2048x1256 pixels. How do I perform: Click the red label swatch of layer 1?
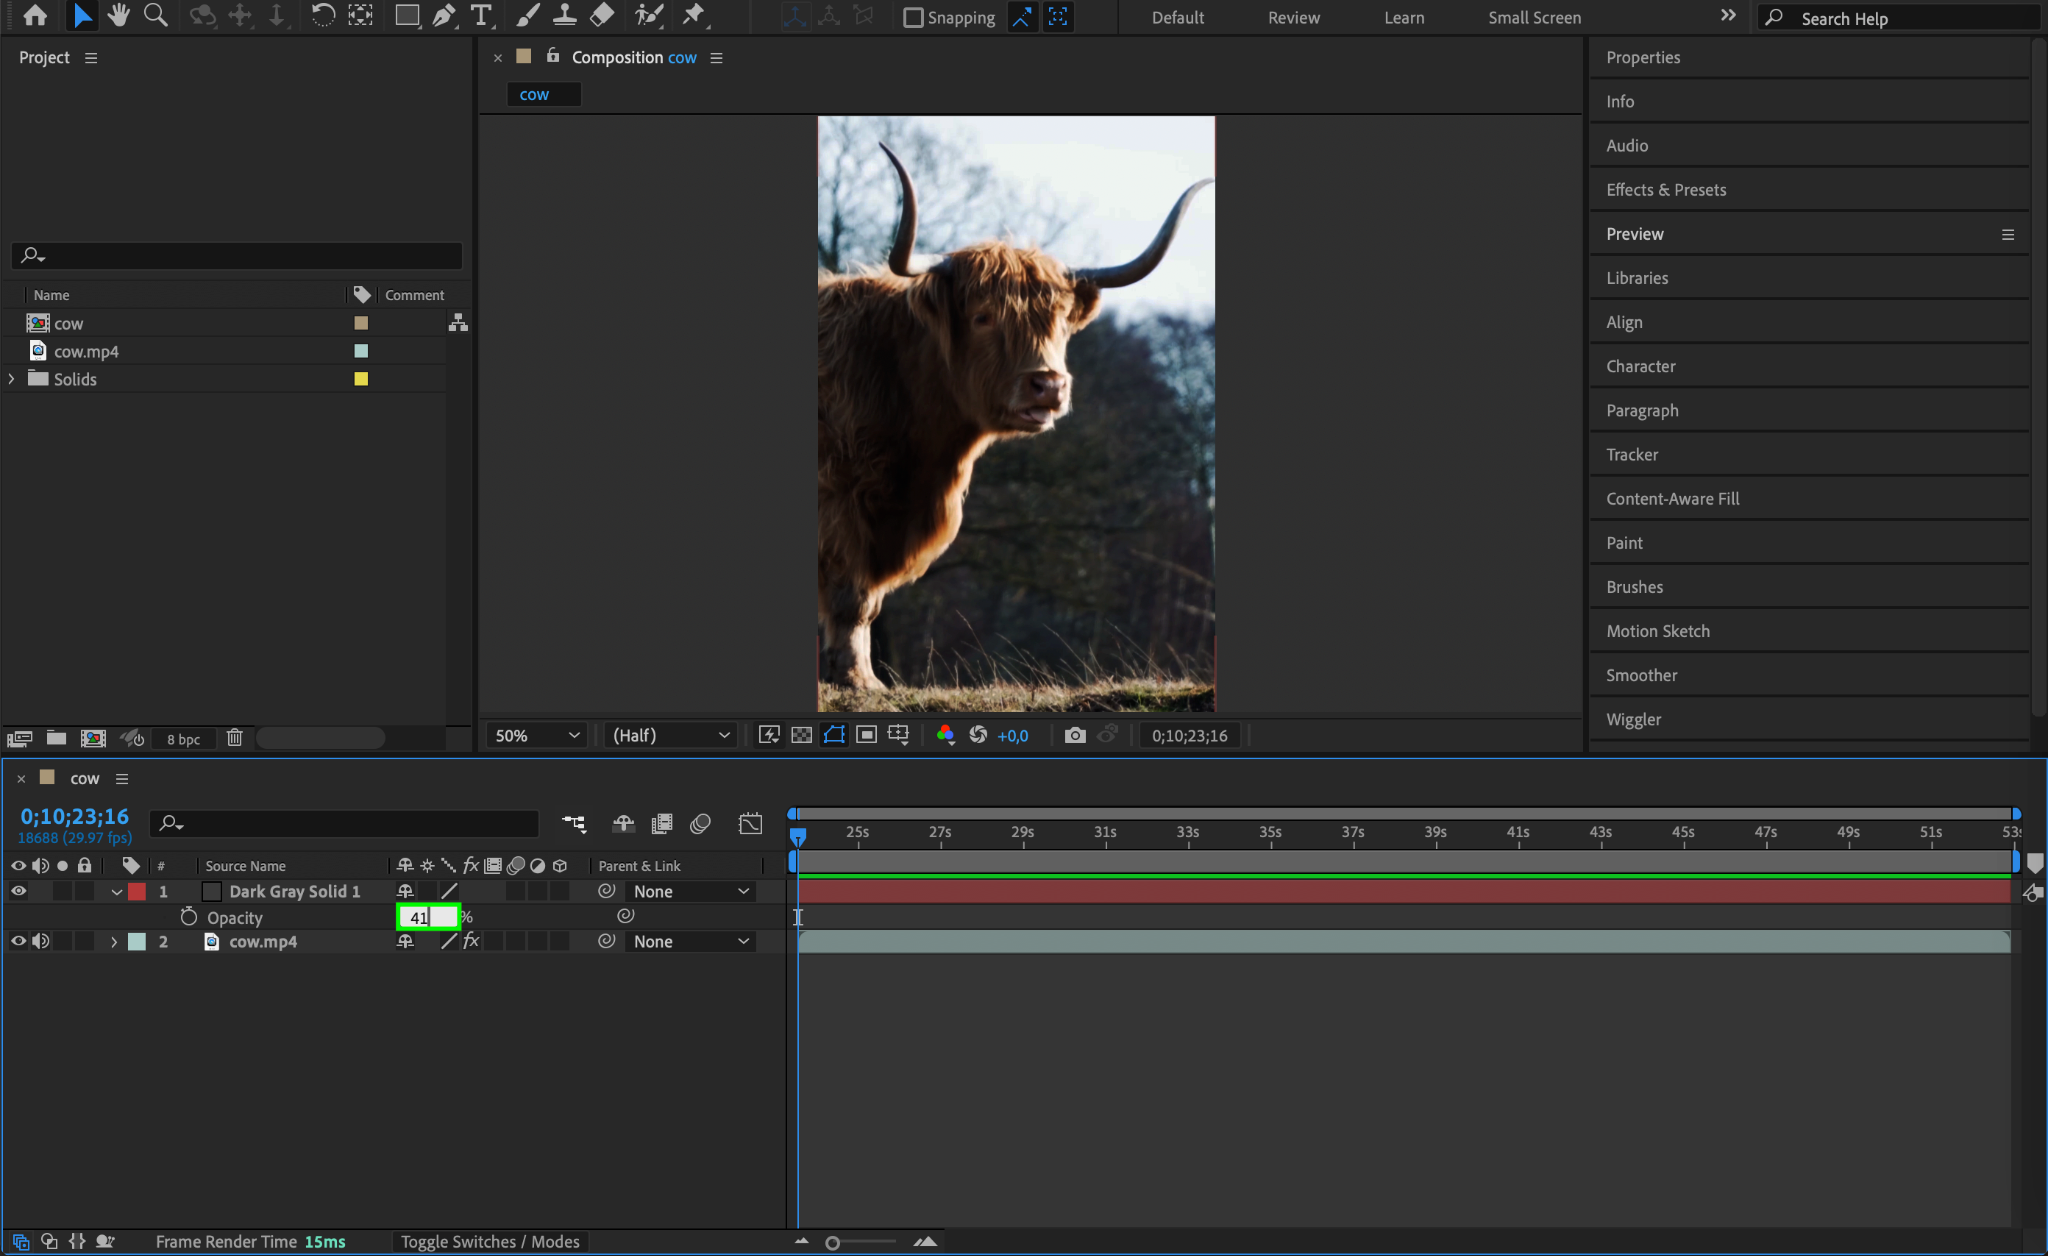(x=137, y=891)
